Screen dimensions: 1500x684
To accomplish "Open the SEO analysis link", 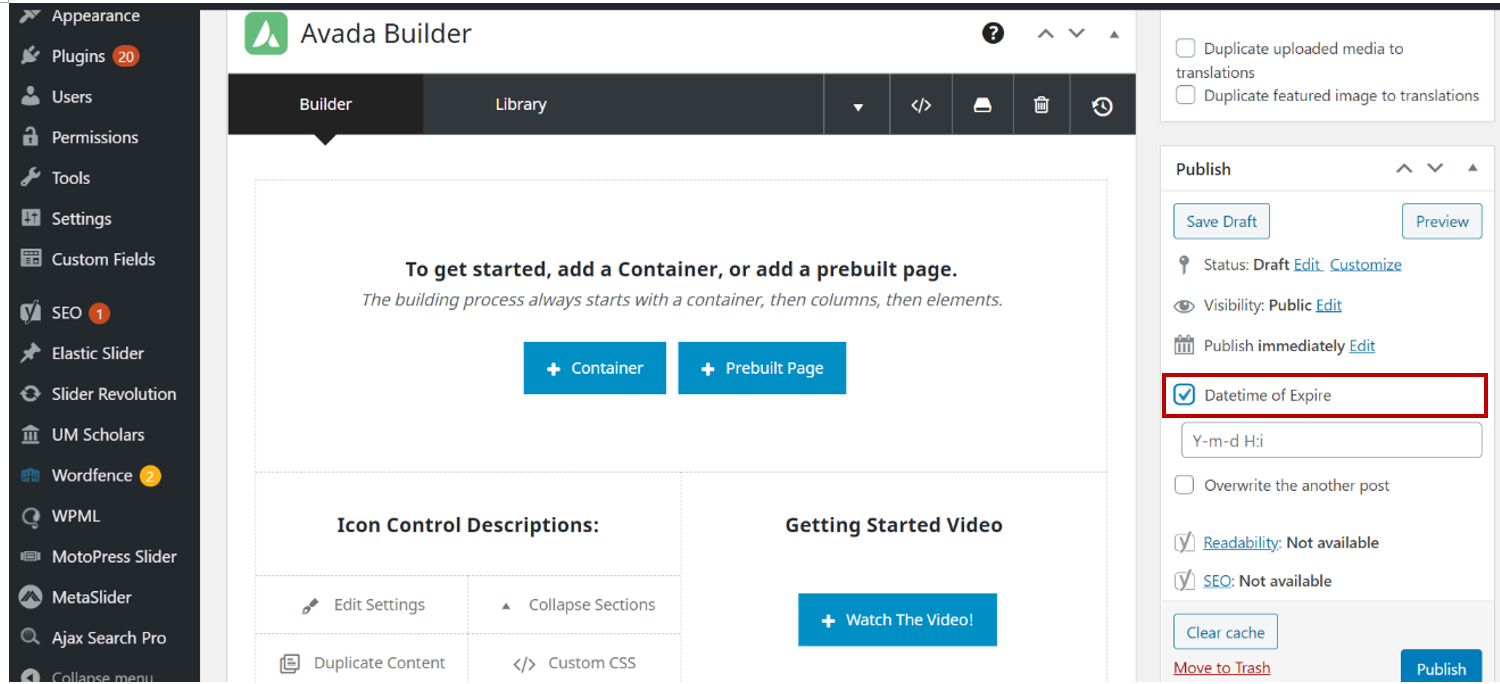I will point(1217,580).
